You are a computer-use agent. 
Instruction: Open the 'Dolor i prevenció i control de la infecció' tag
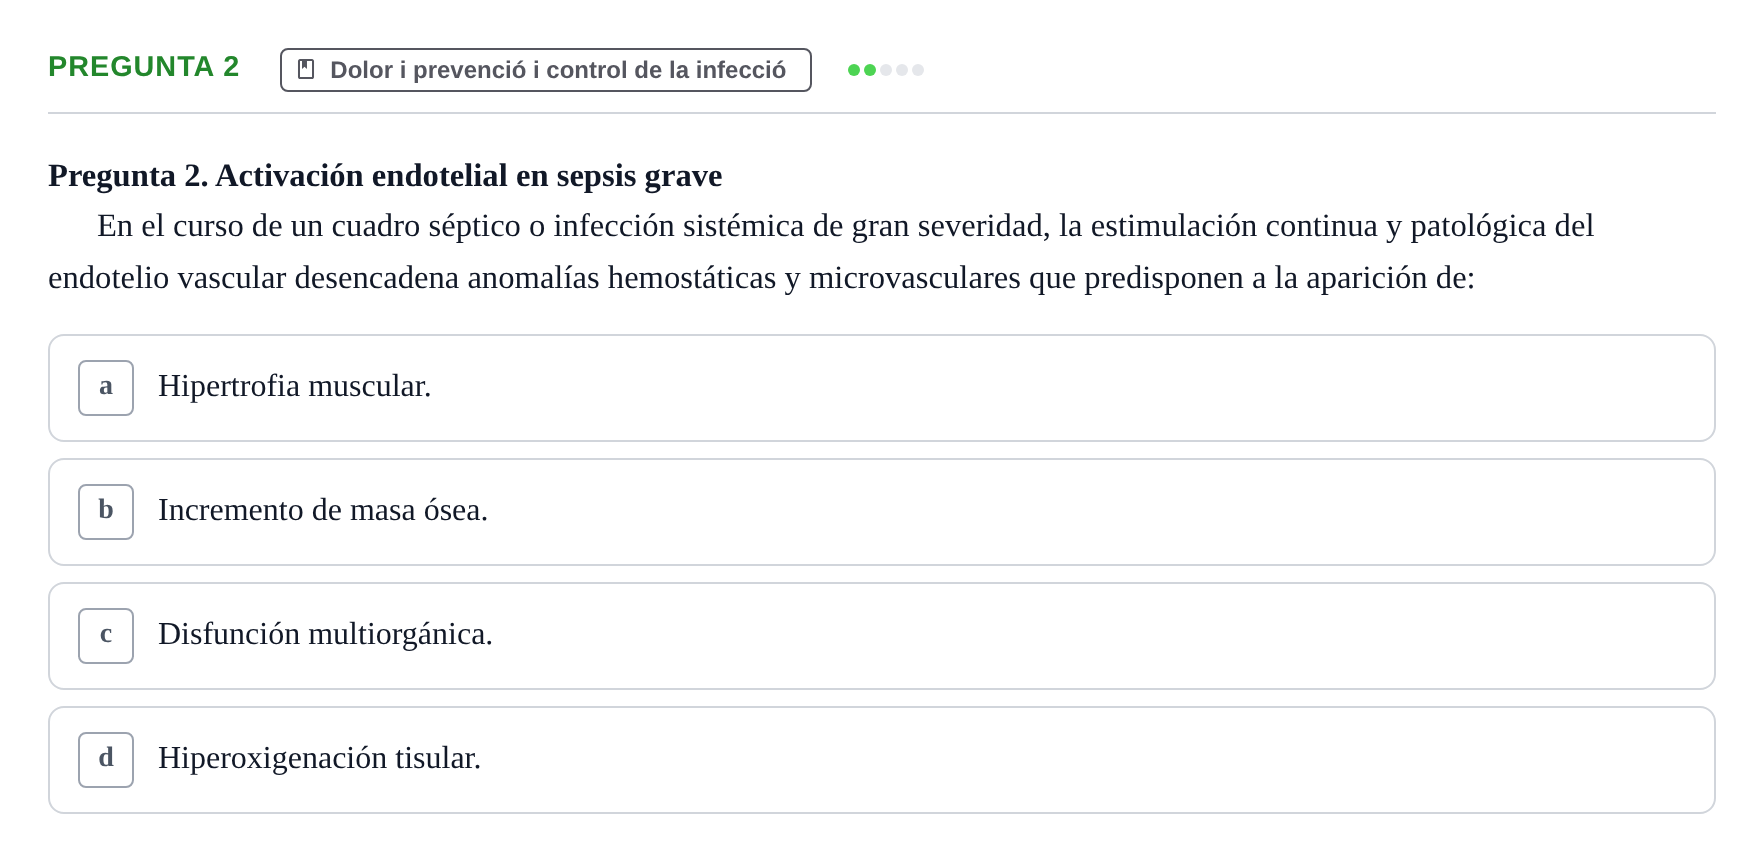pos(546,70)
